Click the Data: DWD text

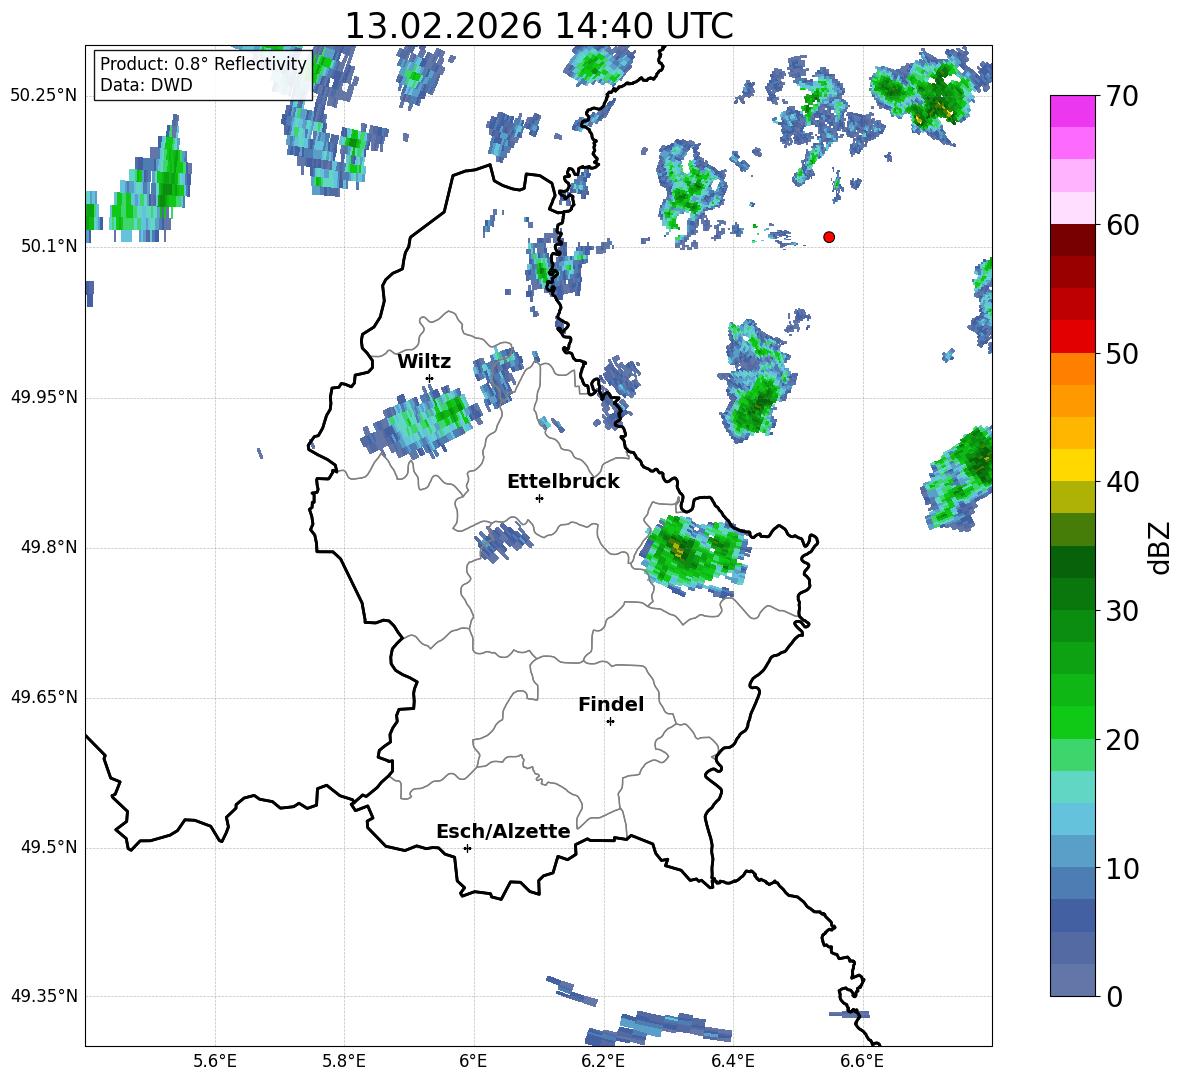tap(146, 85)
